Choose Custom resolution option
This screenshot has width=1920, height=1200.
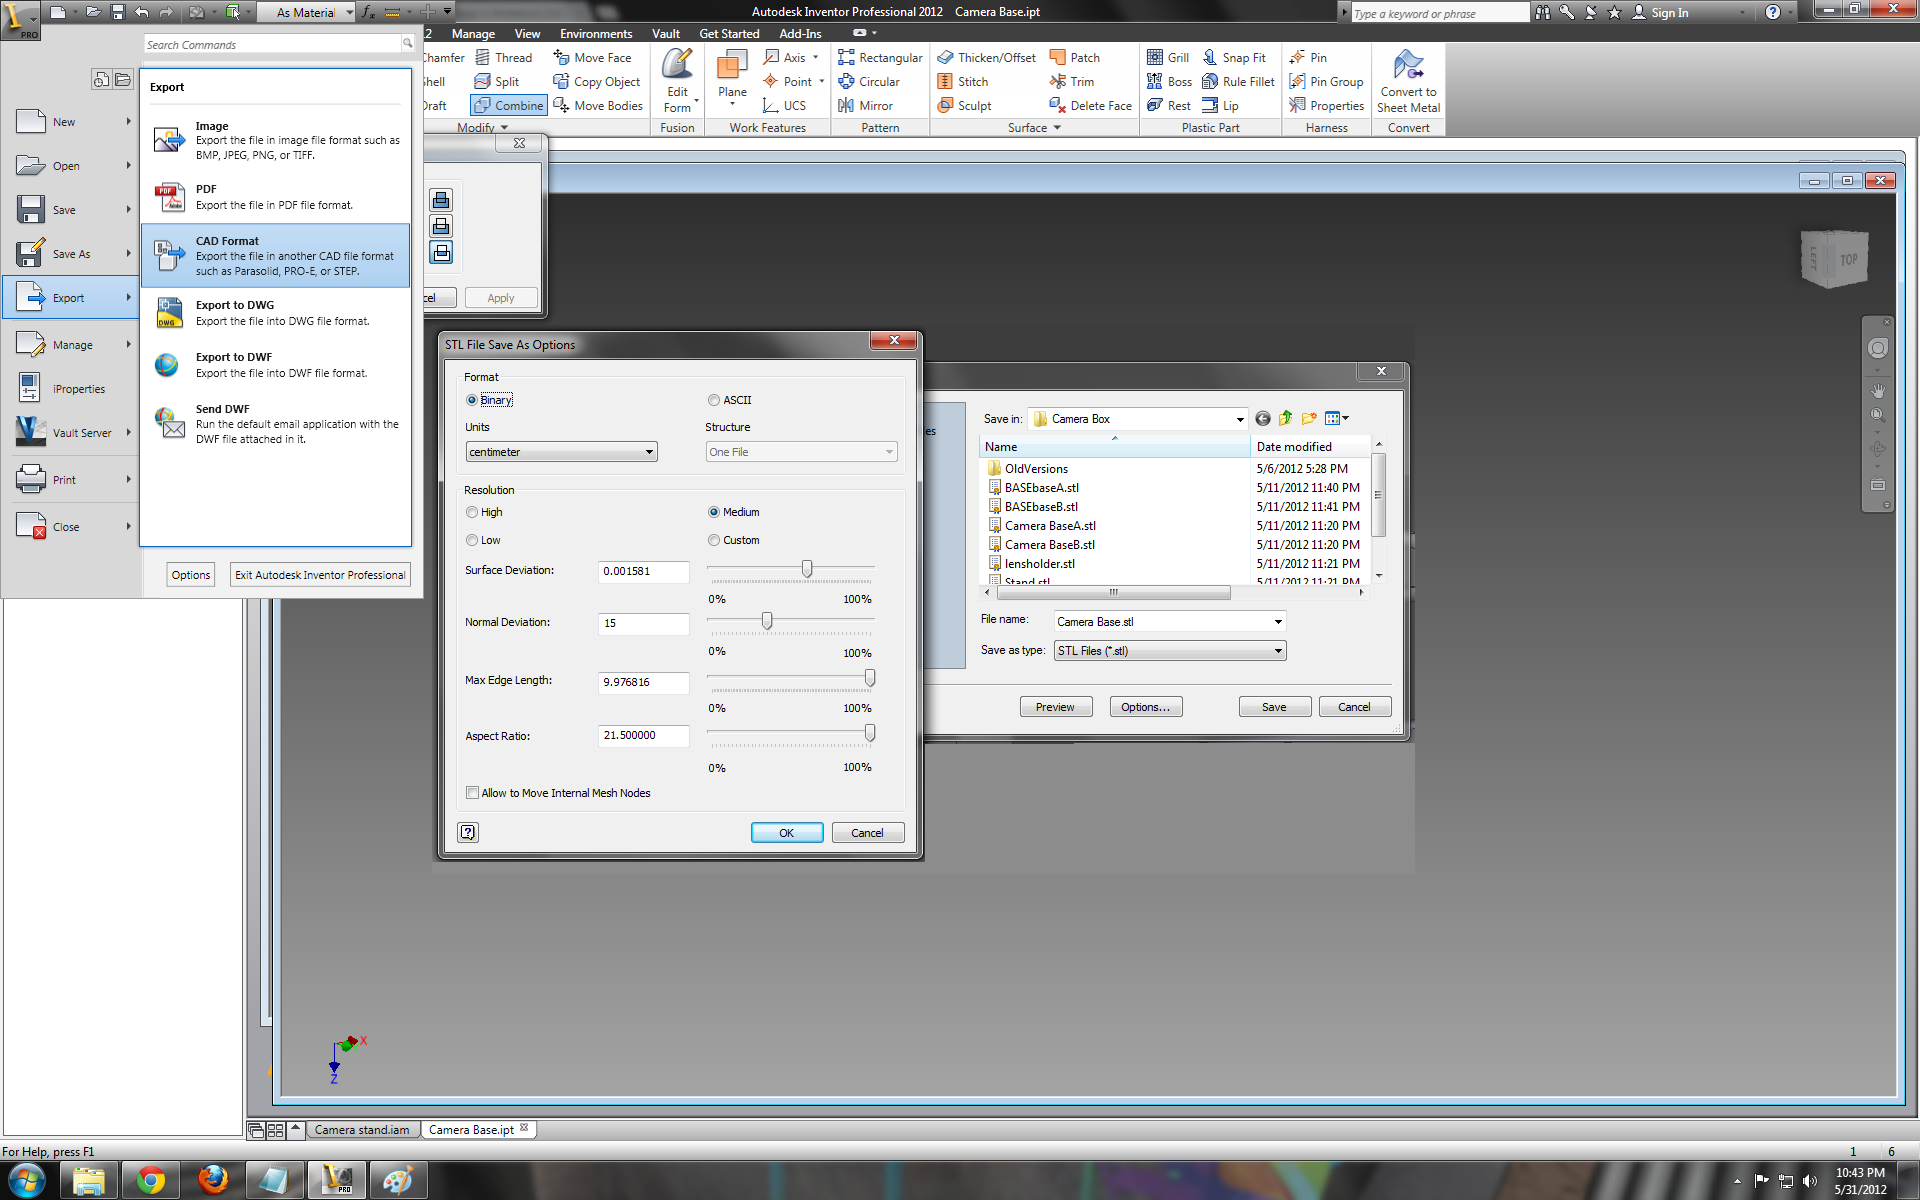coord(714,540)
